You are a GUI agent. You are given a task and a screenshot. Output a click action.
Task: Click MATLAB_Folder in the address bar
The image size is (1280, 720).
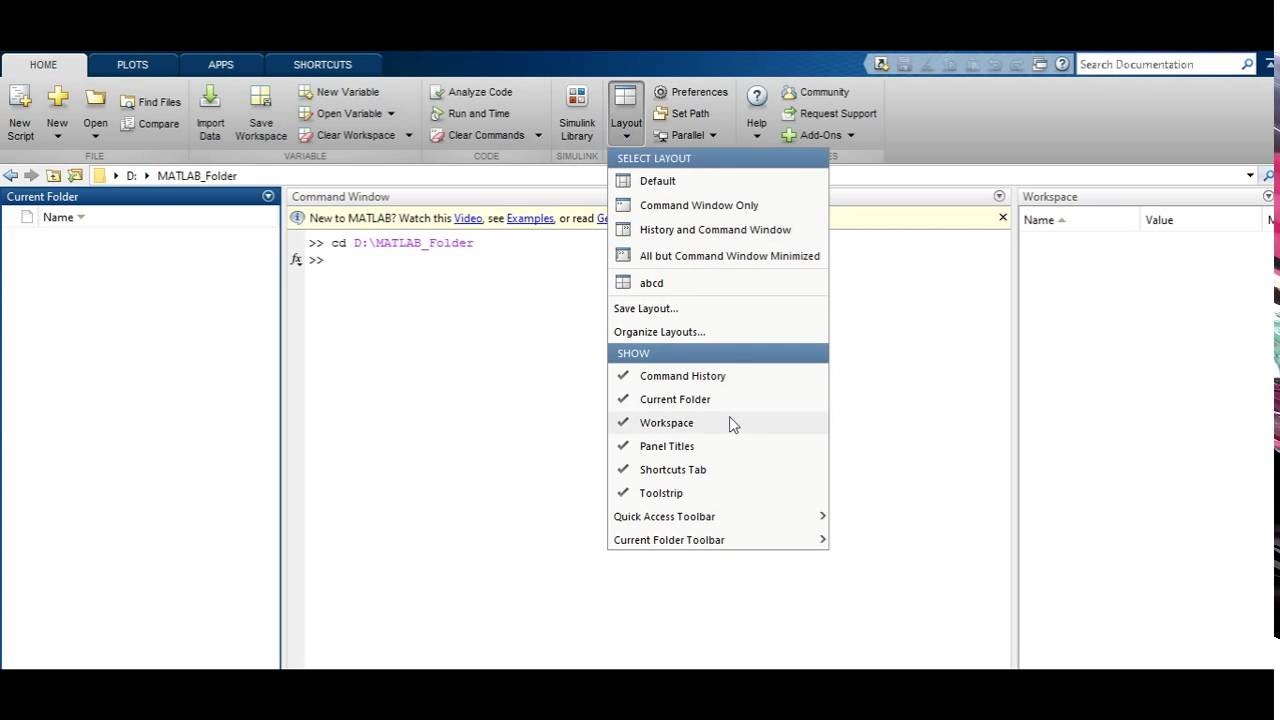(x=197, y=176)
